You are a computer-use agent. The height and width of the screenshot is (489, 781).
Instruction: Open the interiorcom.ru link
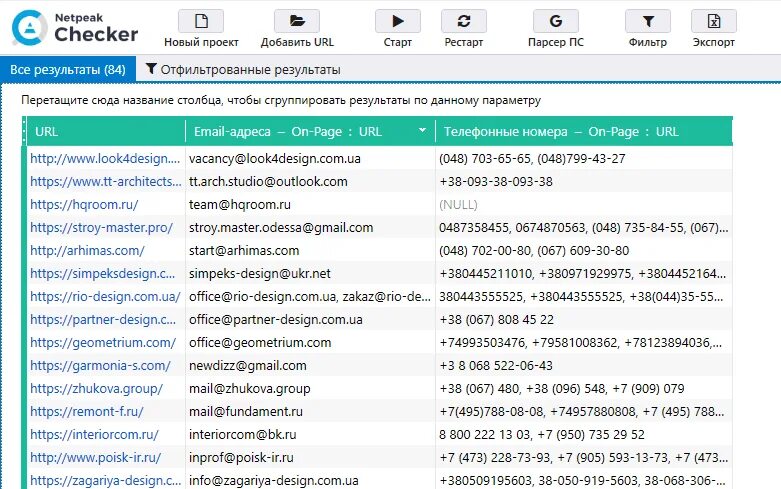point(94,434)
